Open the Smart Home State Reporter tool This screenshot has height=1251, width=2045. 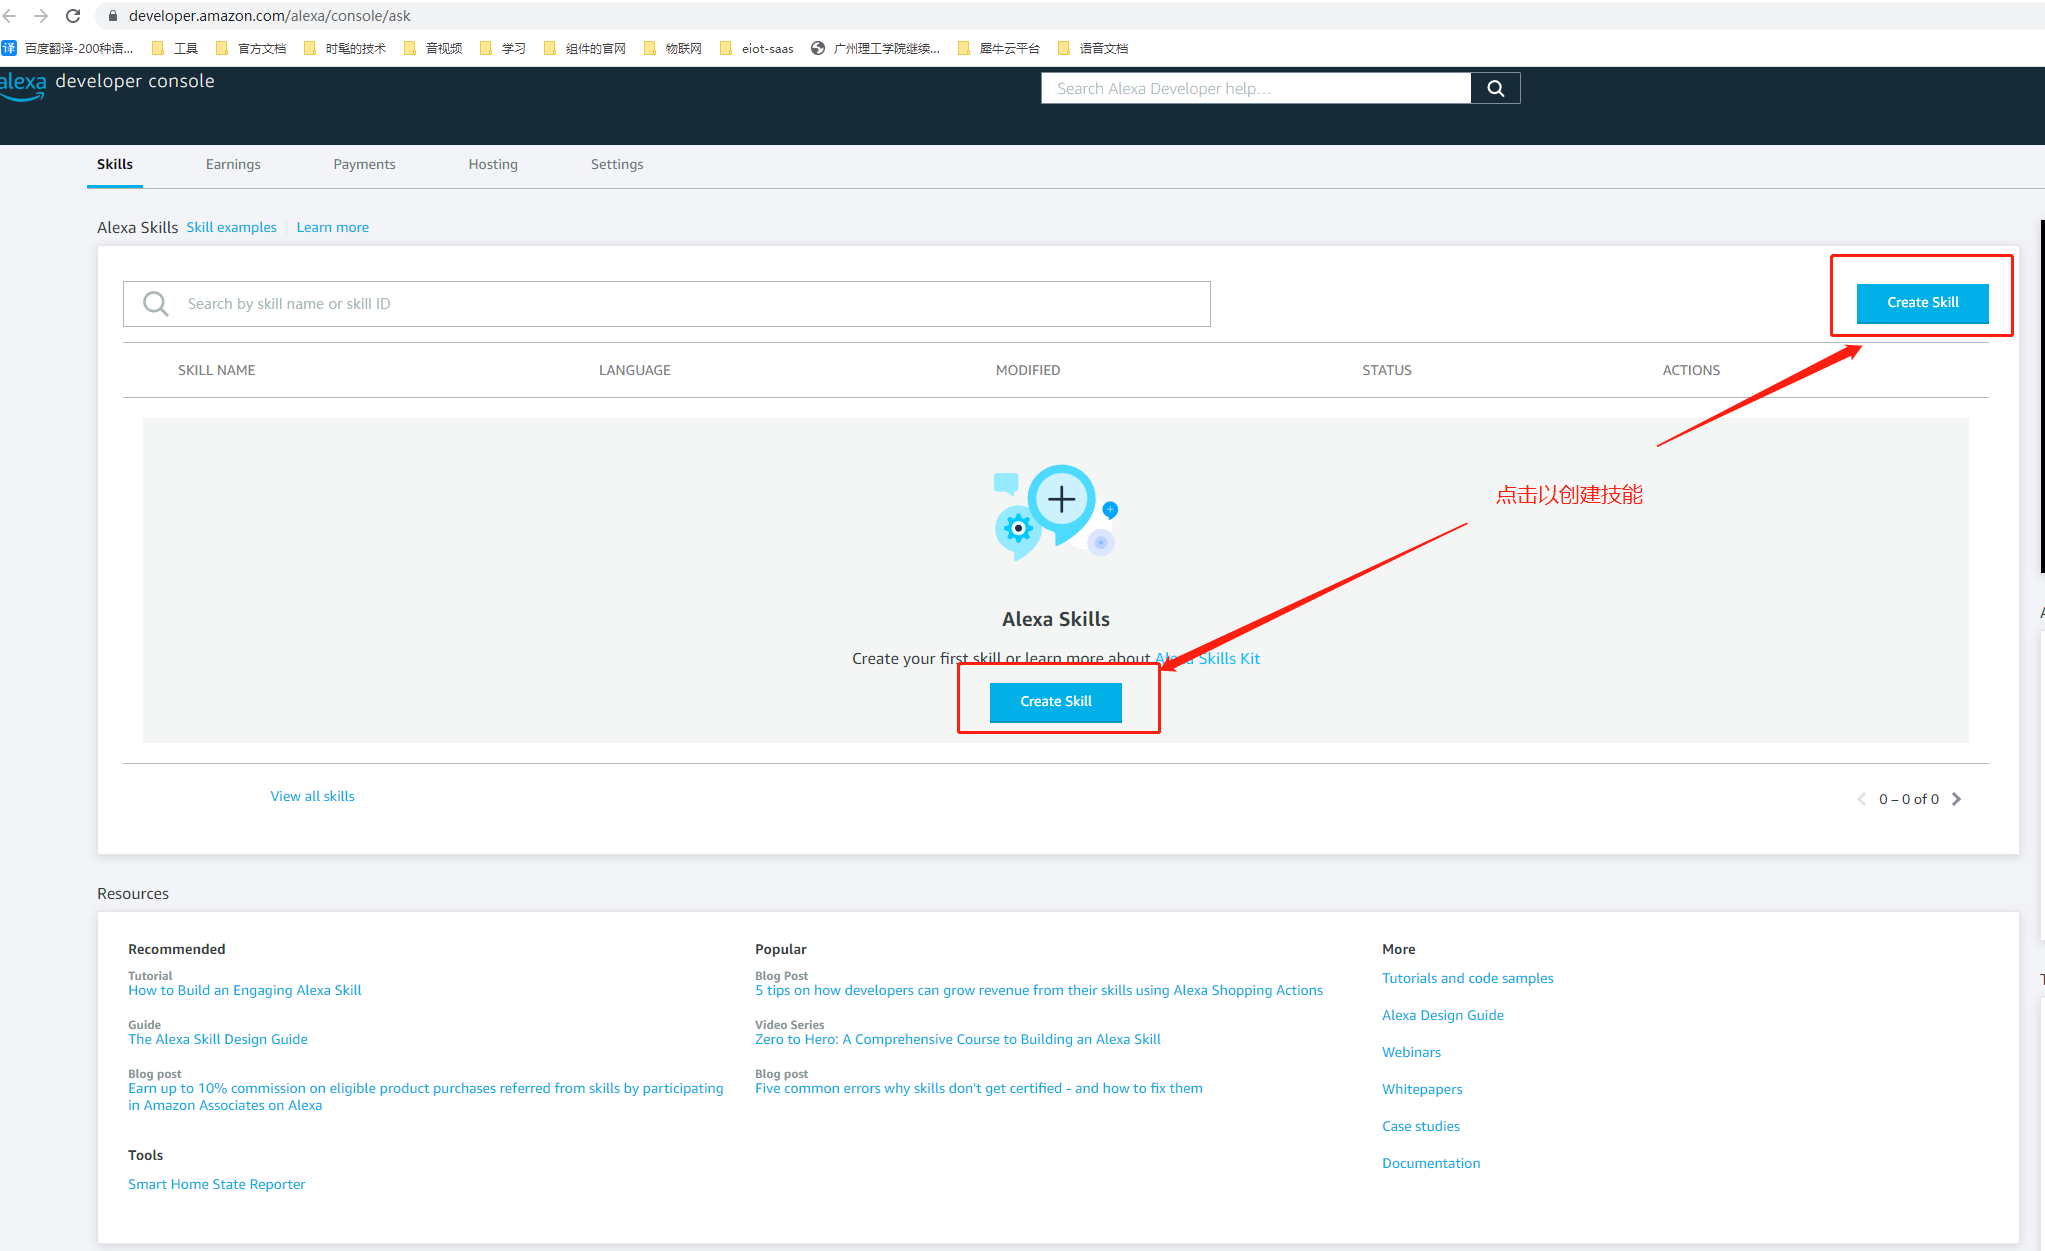217,1184
